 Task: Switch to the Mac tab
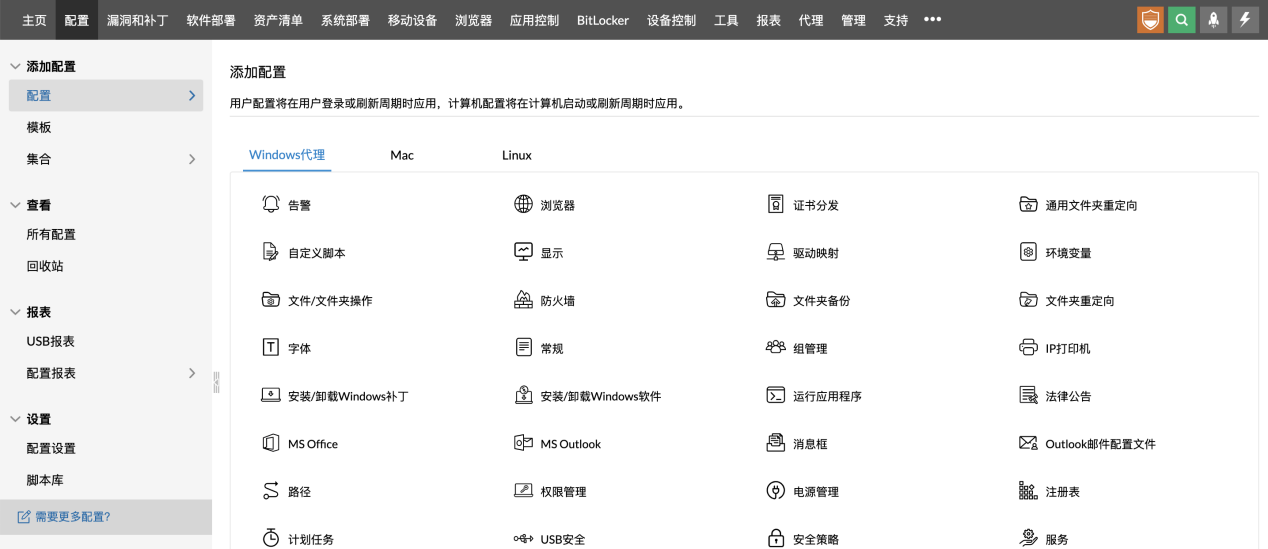point(402,155)
